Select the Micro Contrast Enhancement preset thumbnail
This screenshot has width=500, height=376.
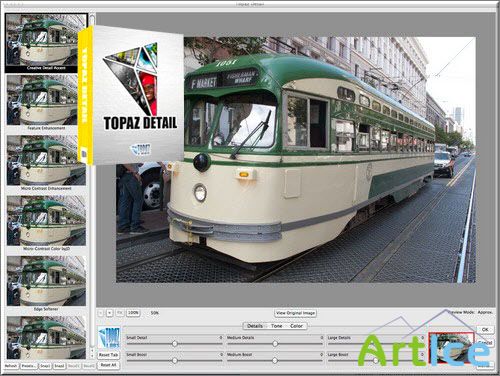click(46, 160)
